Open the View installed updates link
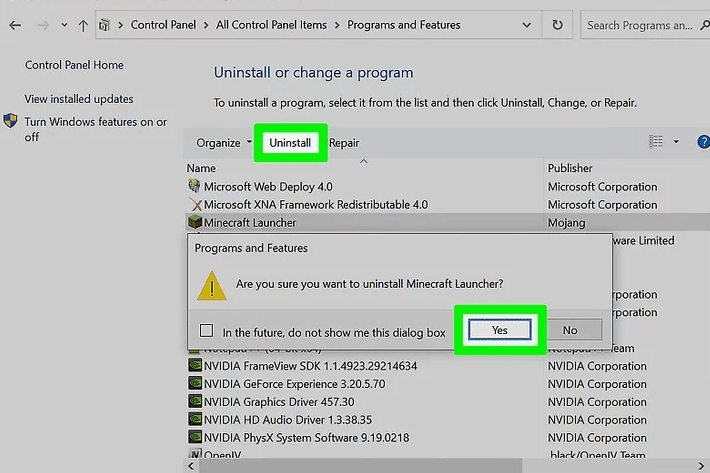 pyautogui.click(x=79, y=99)
